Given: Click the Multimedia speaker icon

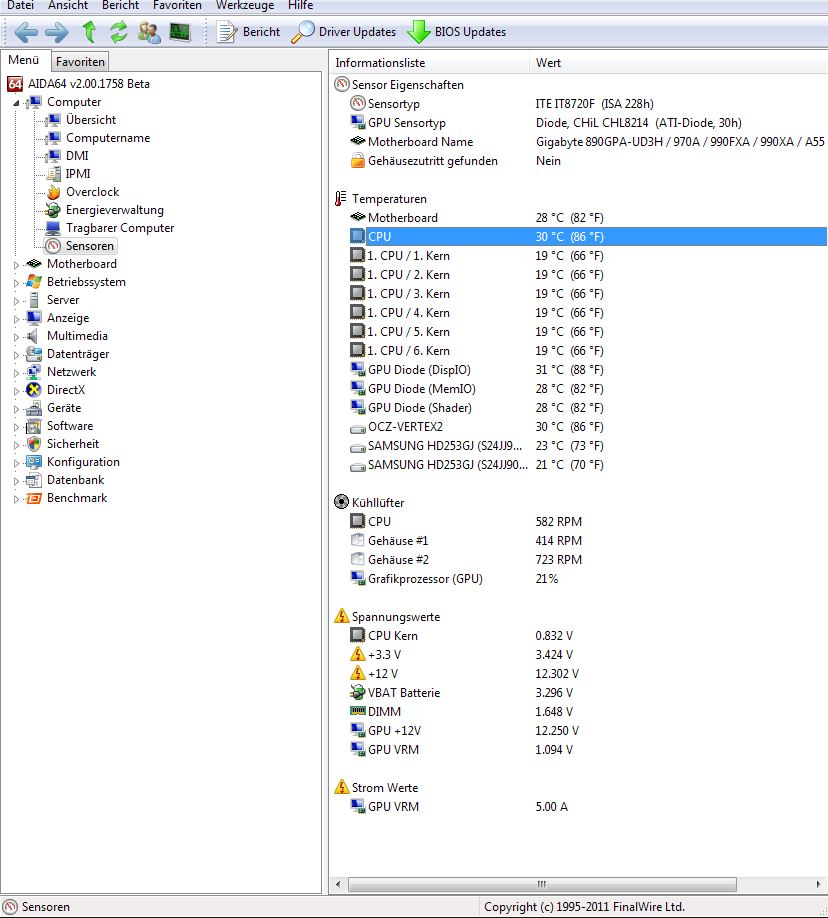Looking at the screenshot, I should 34,336.
